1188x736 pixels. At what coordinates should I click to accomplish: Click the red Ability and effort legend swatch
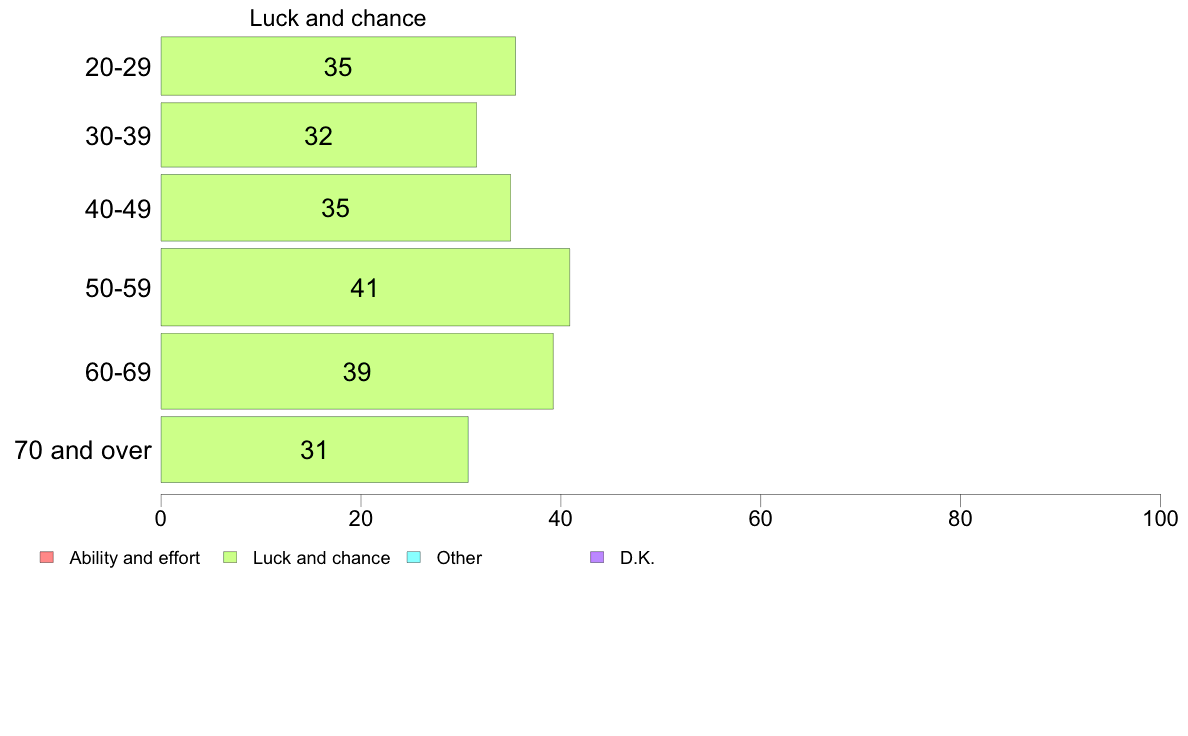coord(47,557)
